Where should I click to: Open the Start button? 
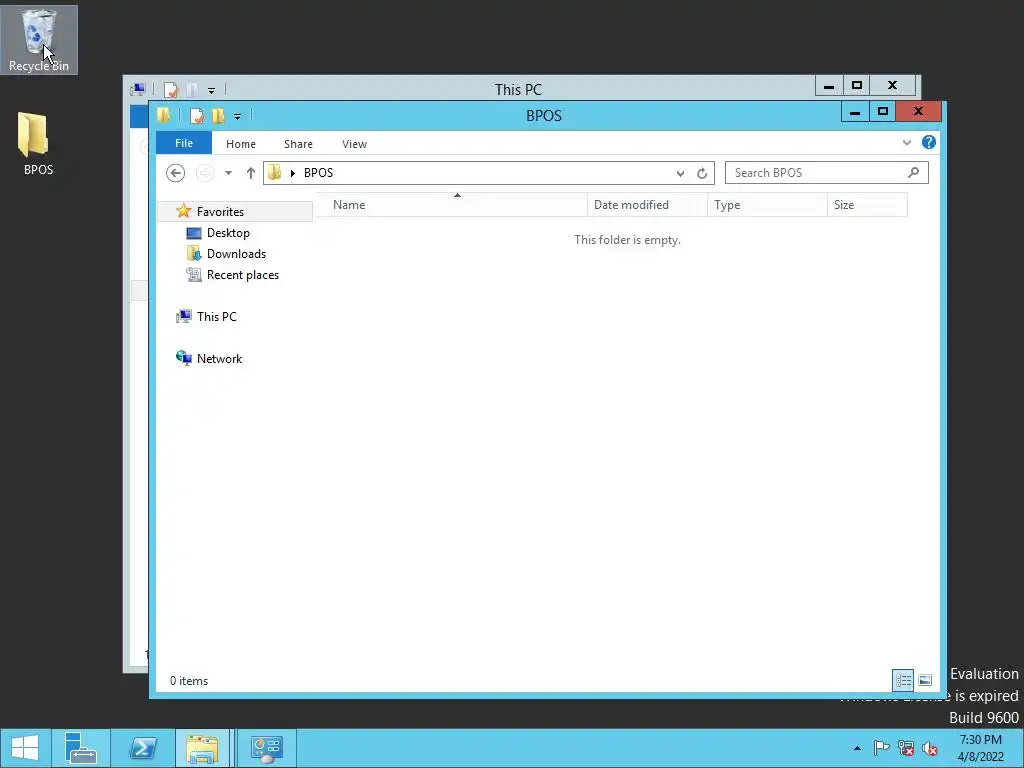25,748
